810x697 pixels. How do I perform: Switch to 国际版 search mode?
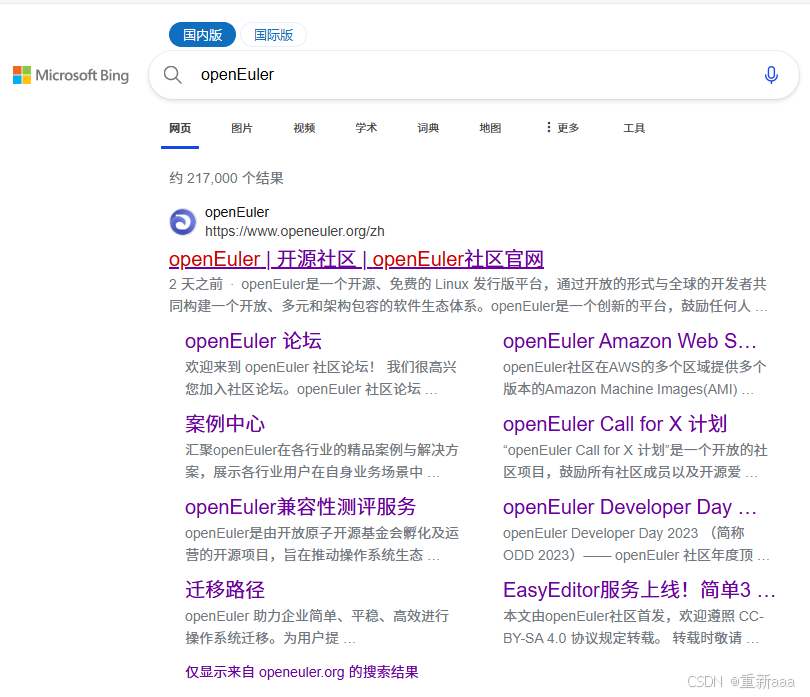tap(273, 35)
